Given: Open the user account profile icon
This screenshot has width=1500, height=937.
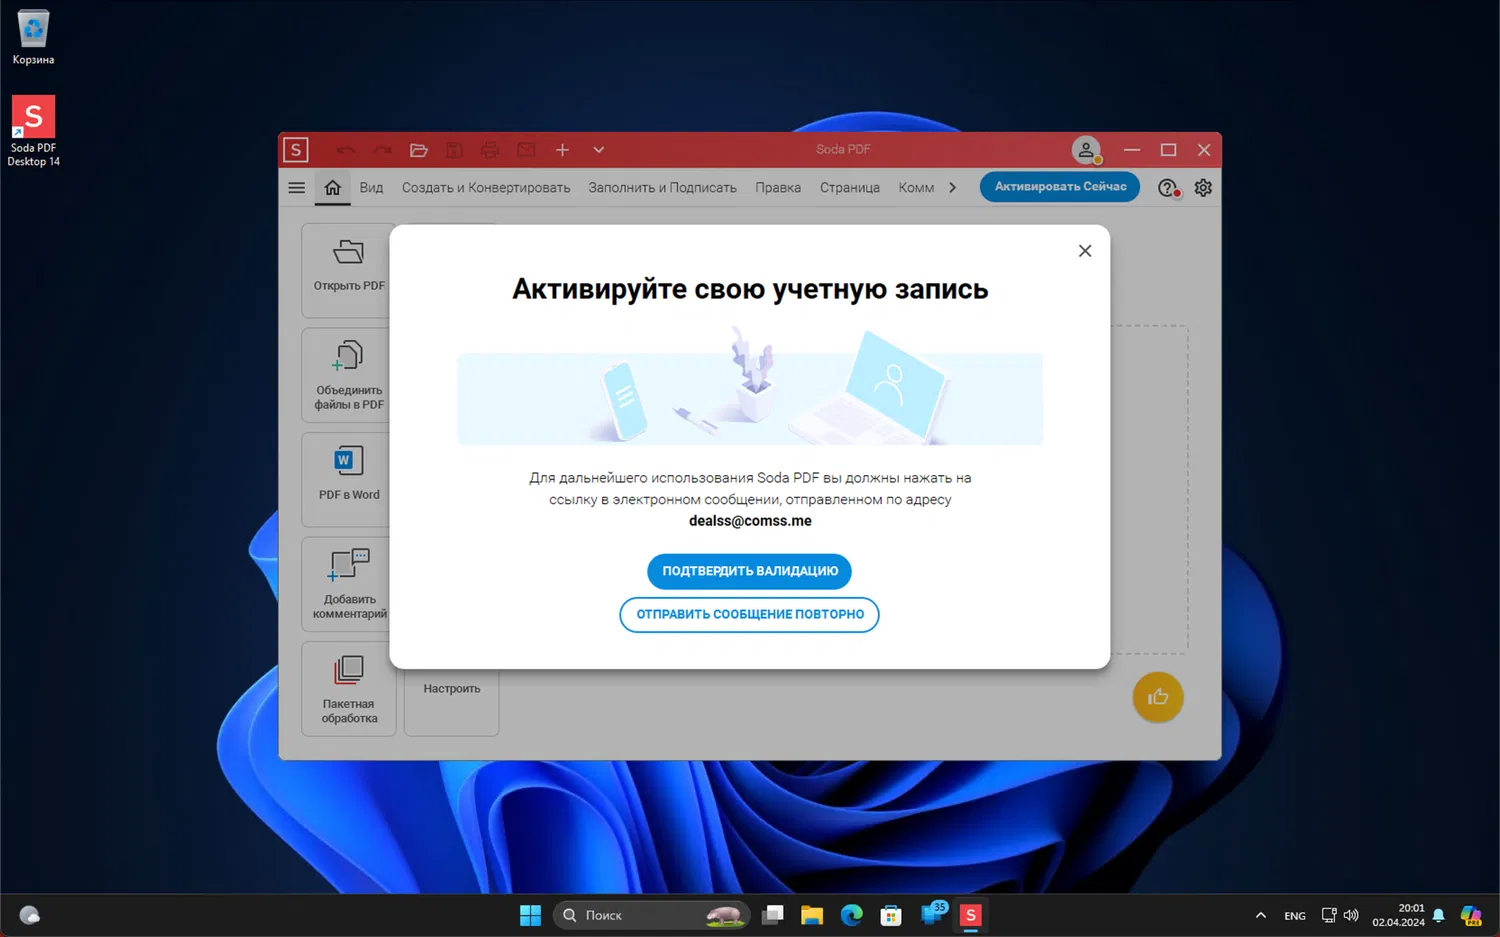Looking at the screenshot, I should pos(1086,150).
